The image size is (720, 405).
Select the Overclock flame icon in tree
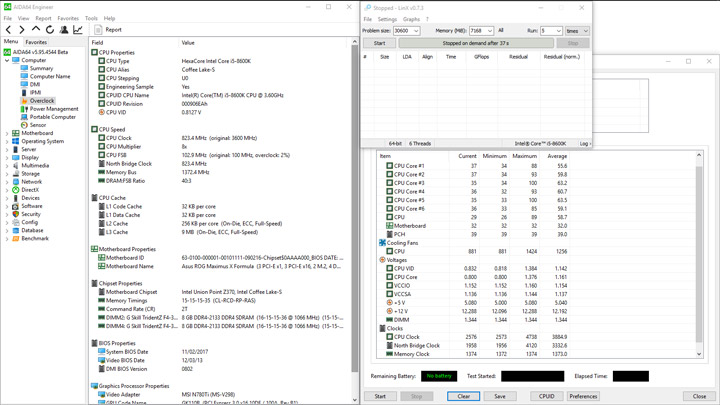pos(24,101)
